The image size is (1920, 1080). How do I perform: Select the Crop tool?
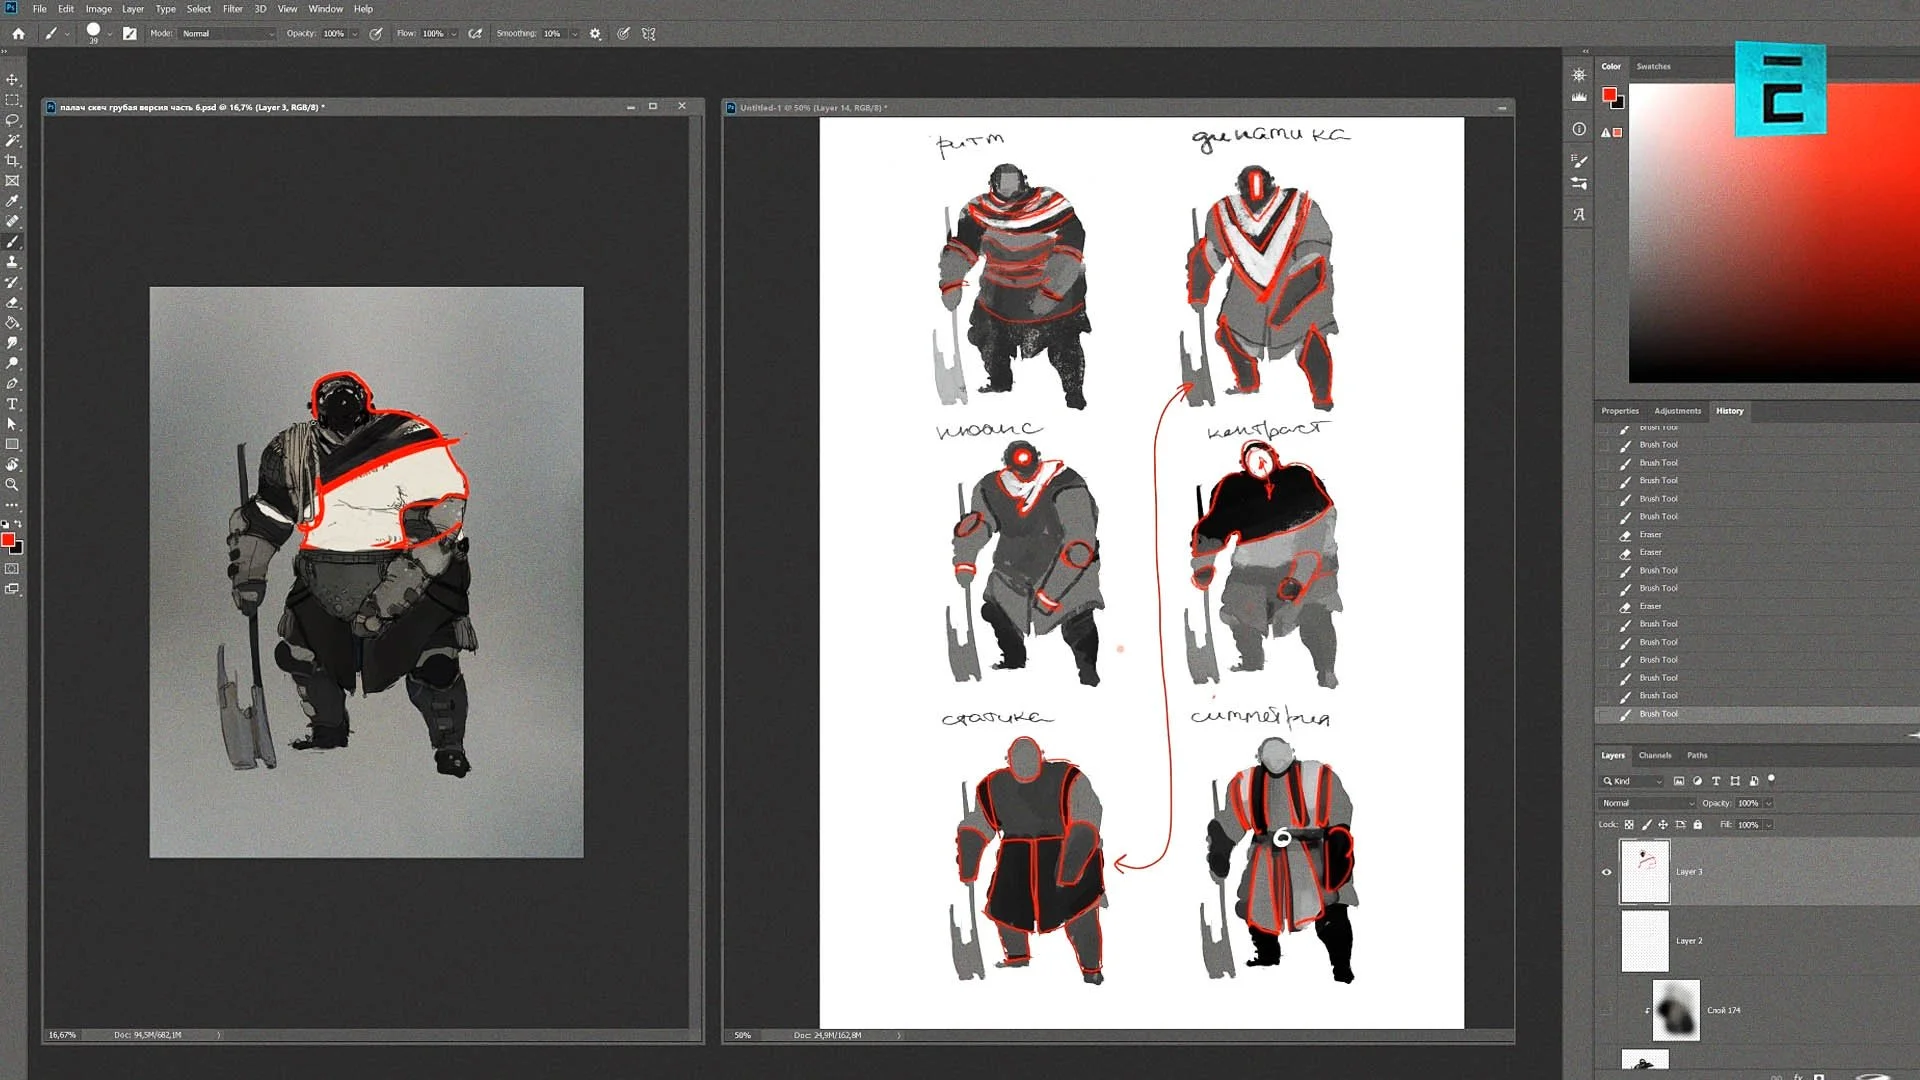click(12, 160)
